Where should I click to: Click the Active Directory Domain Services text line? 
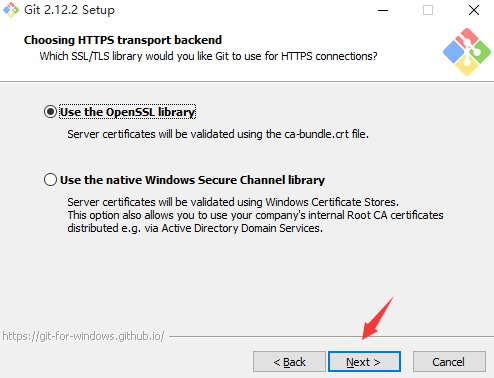(195, 228)
